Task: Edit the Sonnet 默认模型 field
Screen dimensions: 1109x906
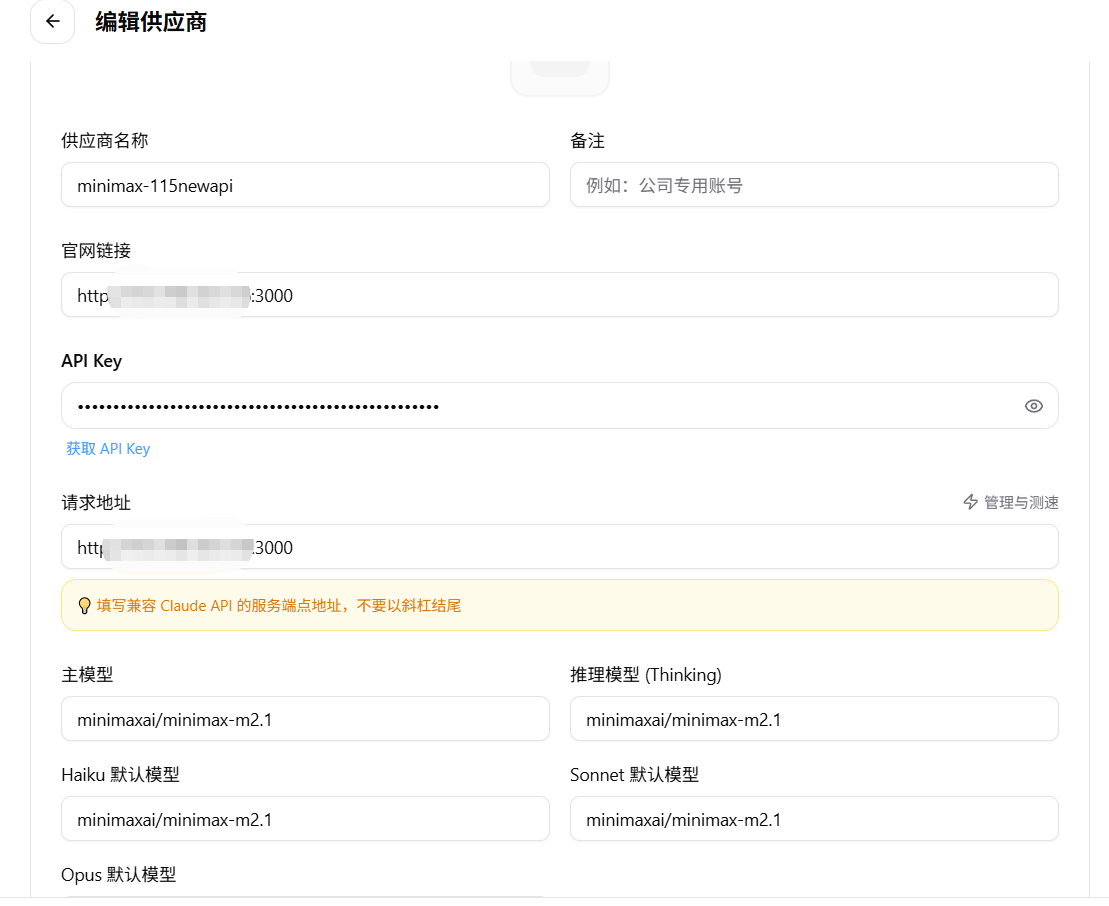Action: click(x=814, y=819)
